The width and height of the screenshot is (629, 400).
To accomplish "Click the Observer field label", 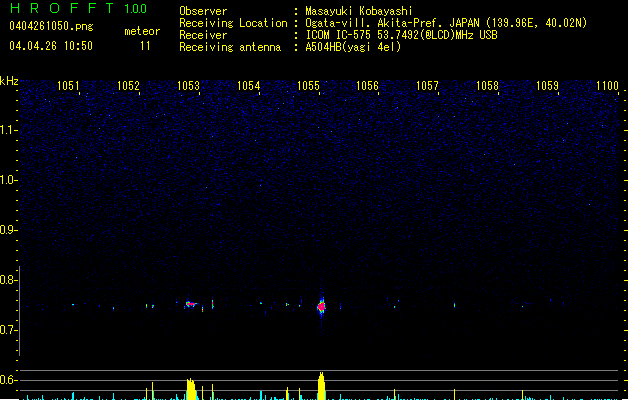I will pyautogui.click(x=203, y=11).
